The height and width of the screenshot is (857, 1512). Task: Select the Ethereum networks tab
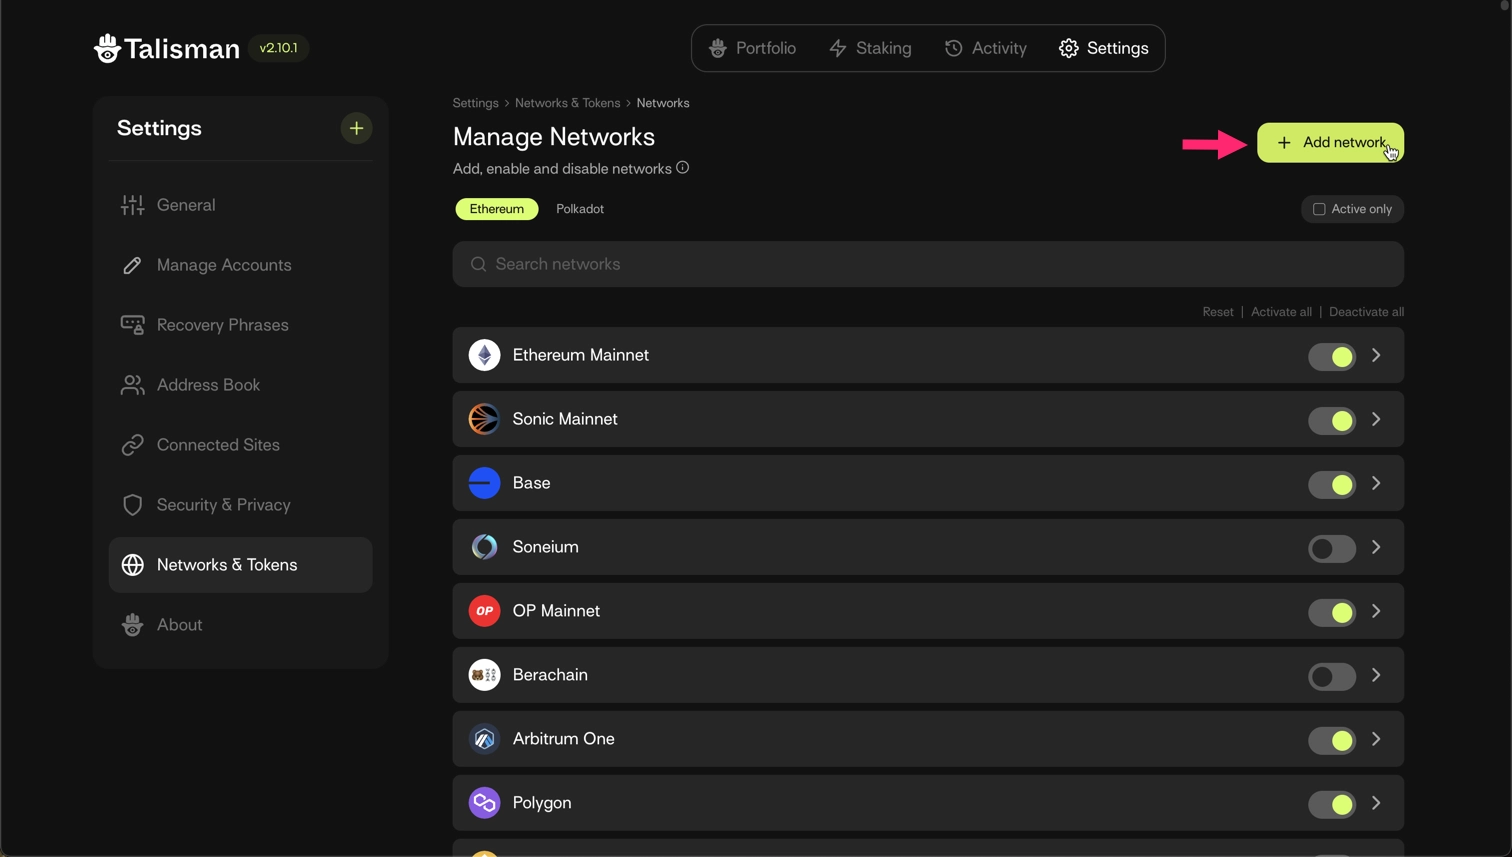point(497,209)
